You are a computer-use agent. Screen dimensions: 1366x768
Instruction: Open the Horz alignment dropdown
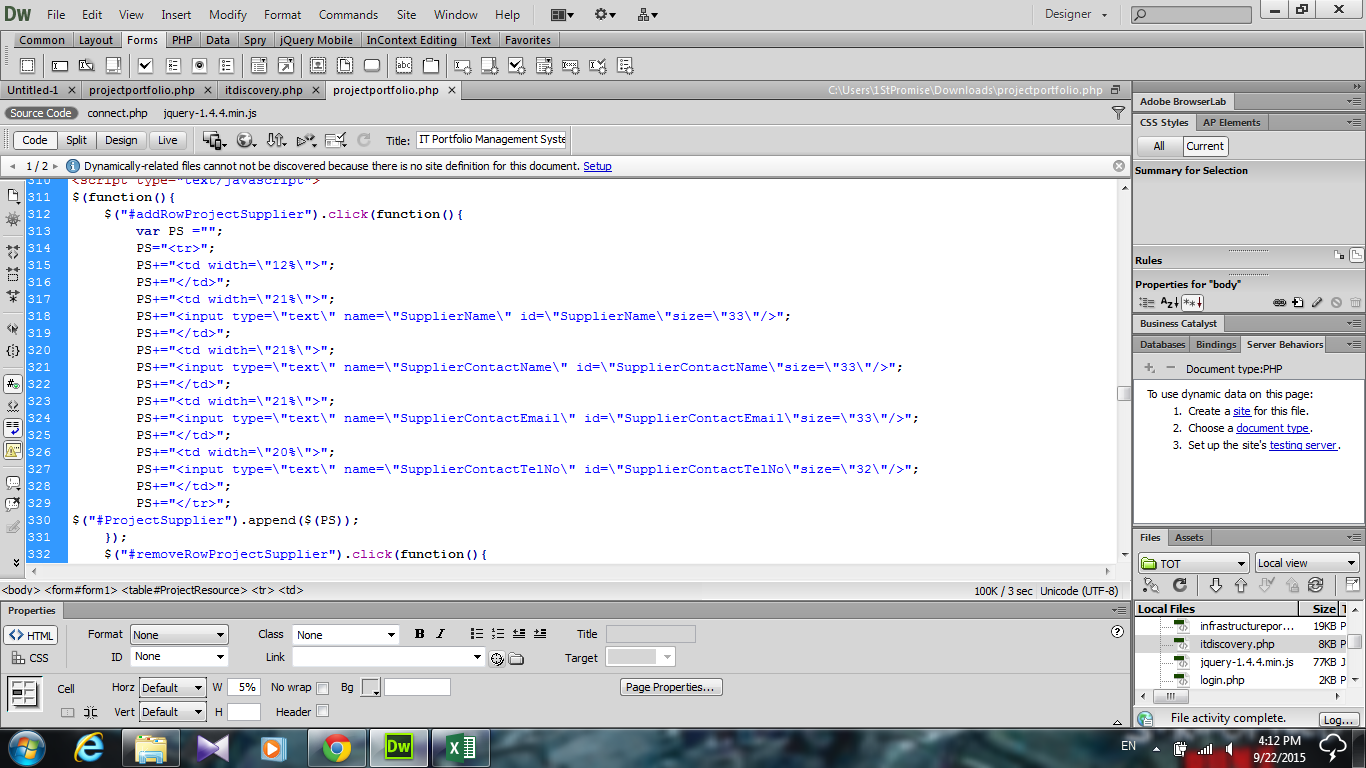[x=173, y=688]
